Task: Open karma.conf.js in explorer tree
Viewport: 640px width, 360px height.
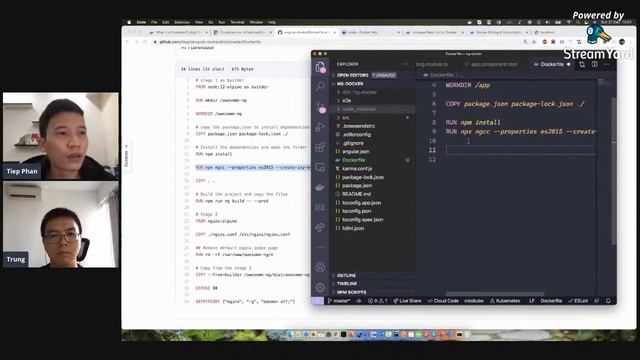Action: (x=373, y=169)
